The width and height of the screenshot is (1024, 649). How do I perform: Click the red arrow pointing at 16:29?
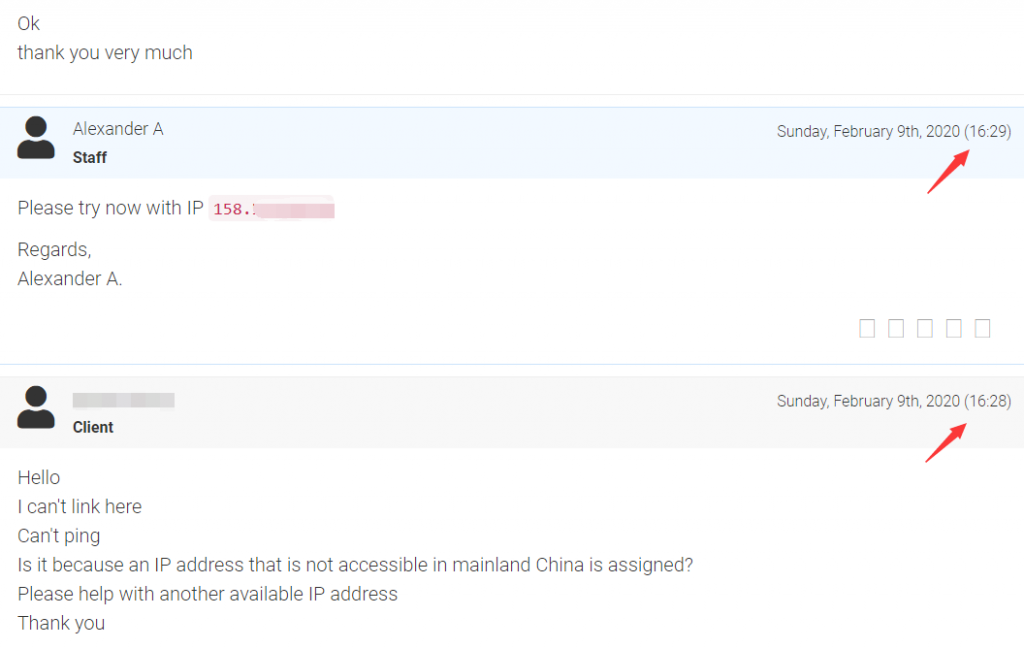point(948,171)
